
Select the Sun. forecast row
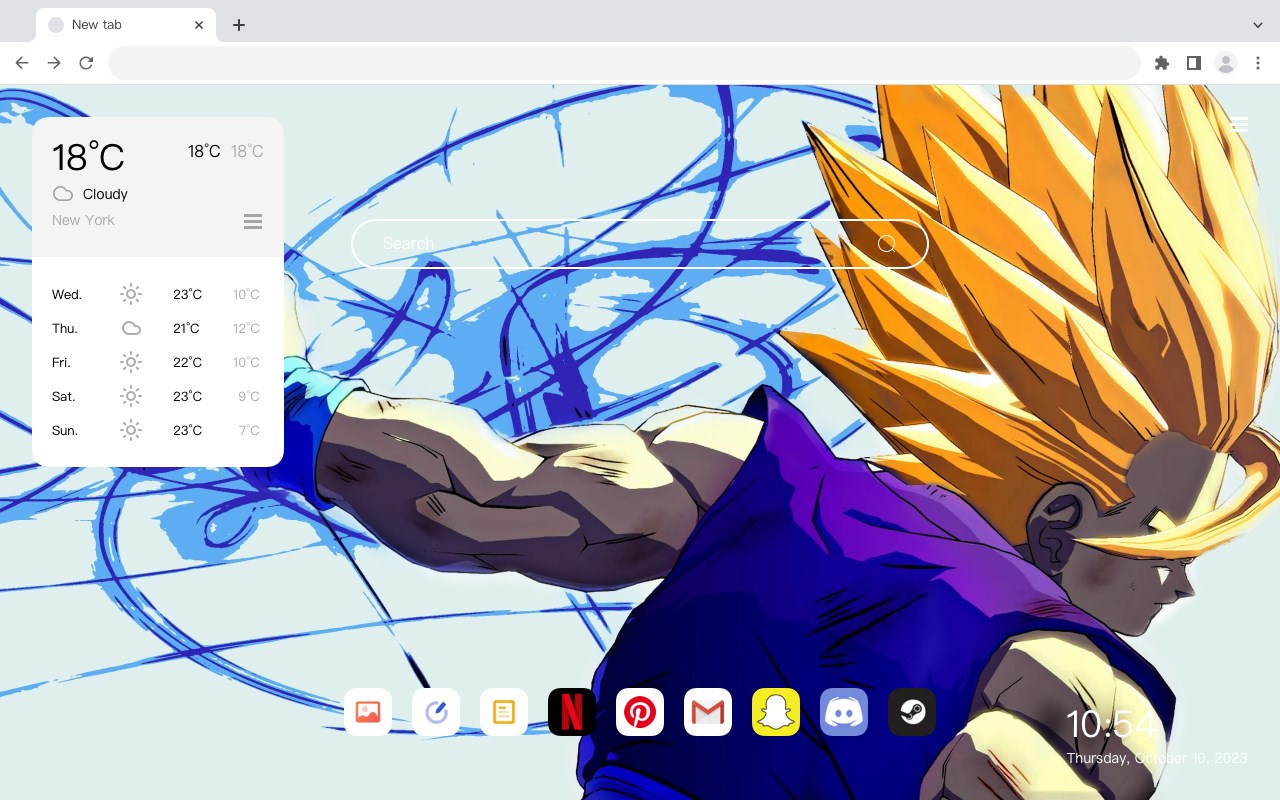click(158, 430)
